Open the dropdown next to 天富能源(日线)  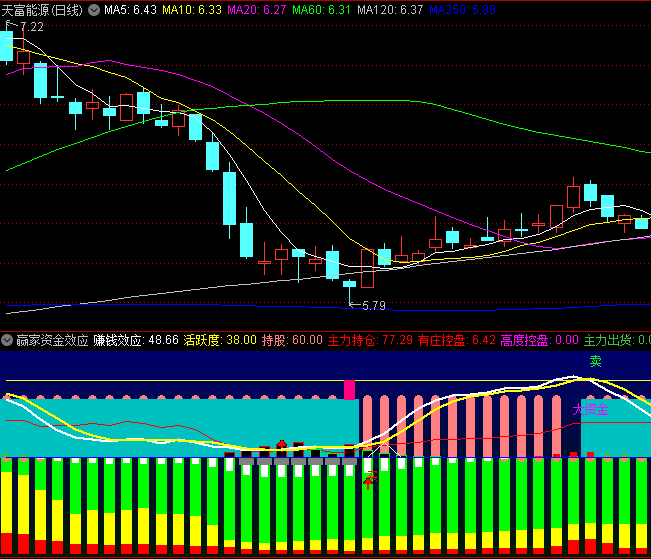94,10
